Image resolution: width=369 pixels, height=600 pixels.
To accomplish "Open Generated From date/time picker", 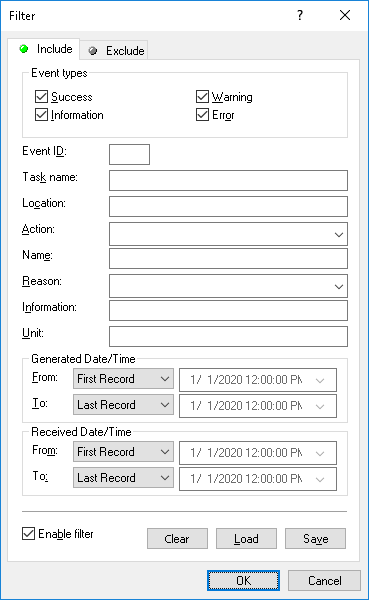I will [x=258, y=380].
